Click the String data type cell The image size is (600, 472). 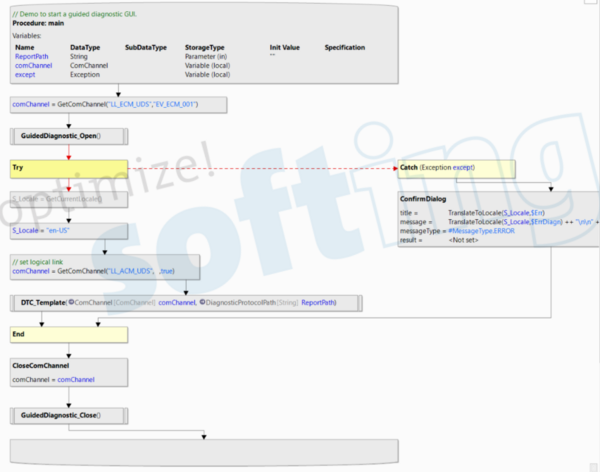click(79, 56)
